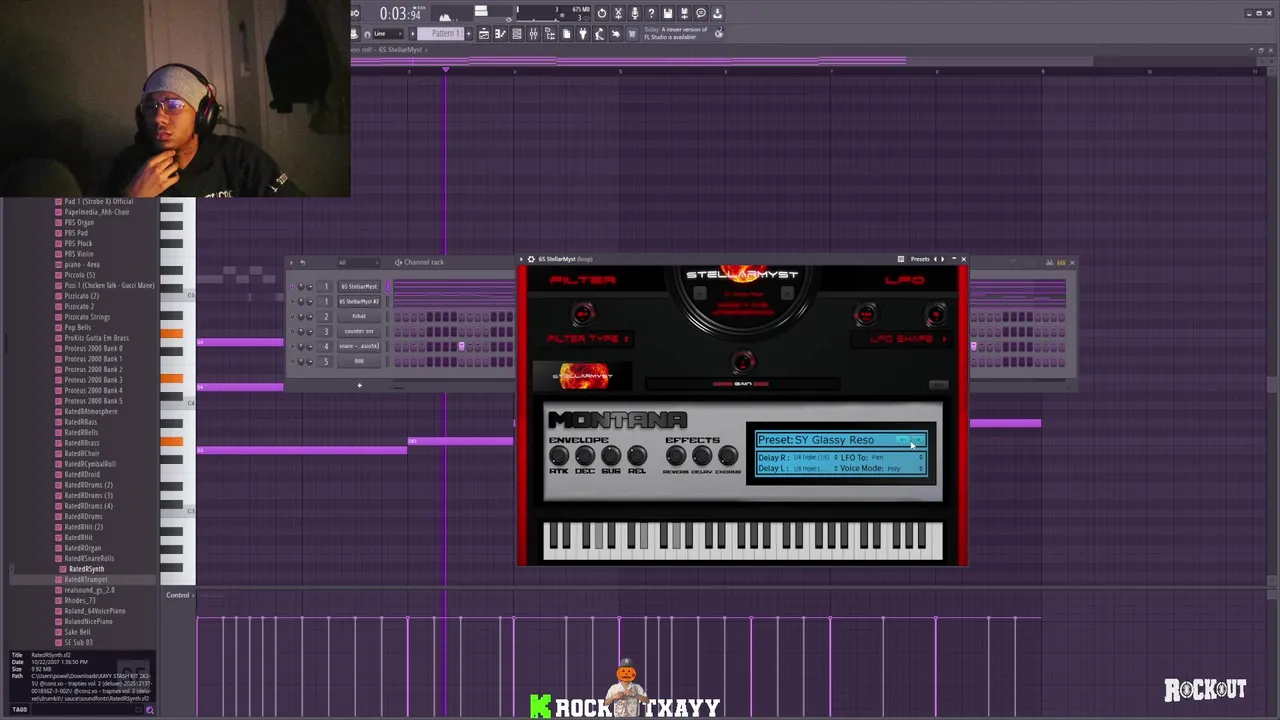Open the playlist view icon
This screenshot has height=720, width=1280.
[484, 34]
